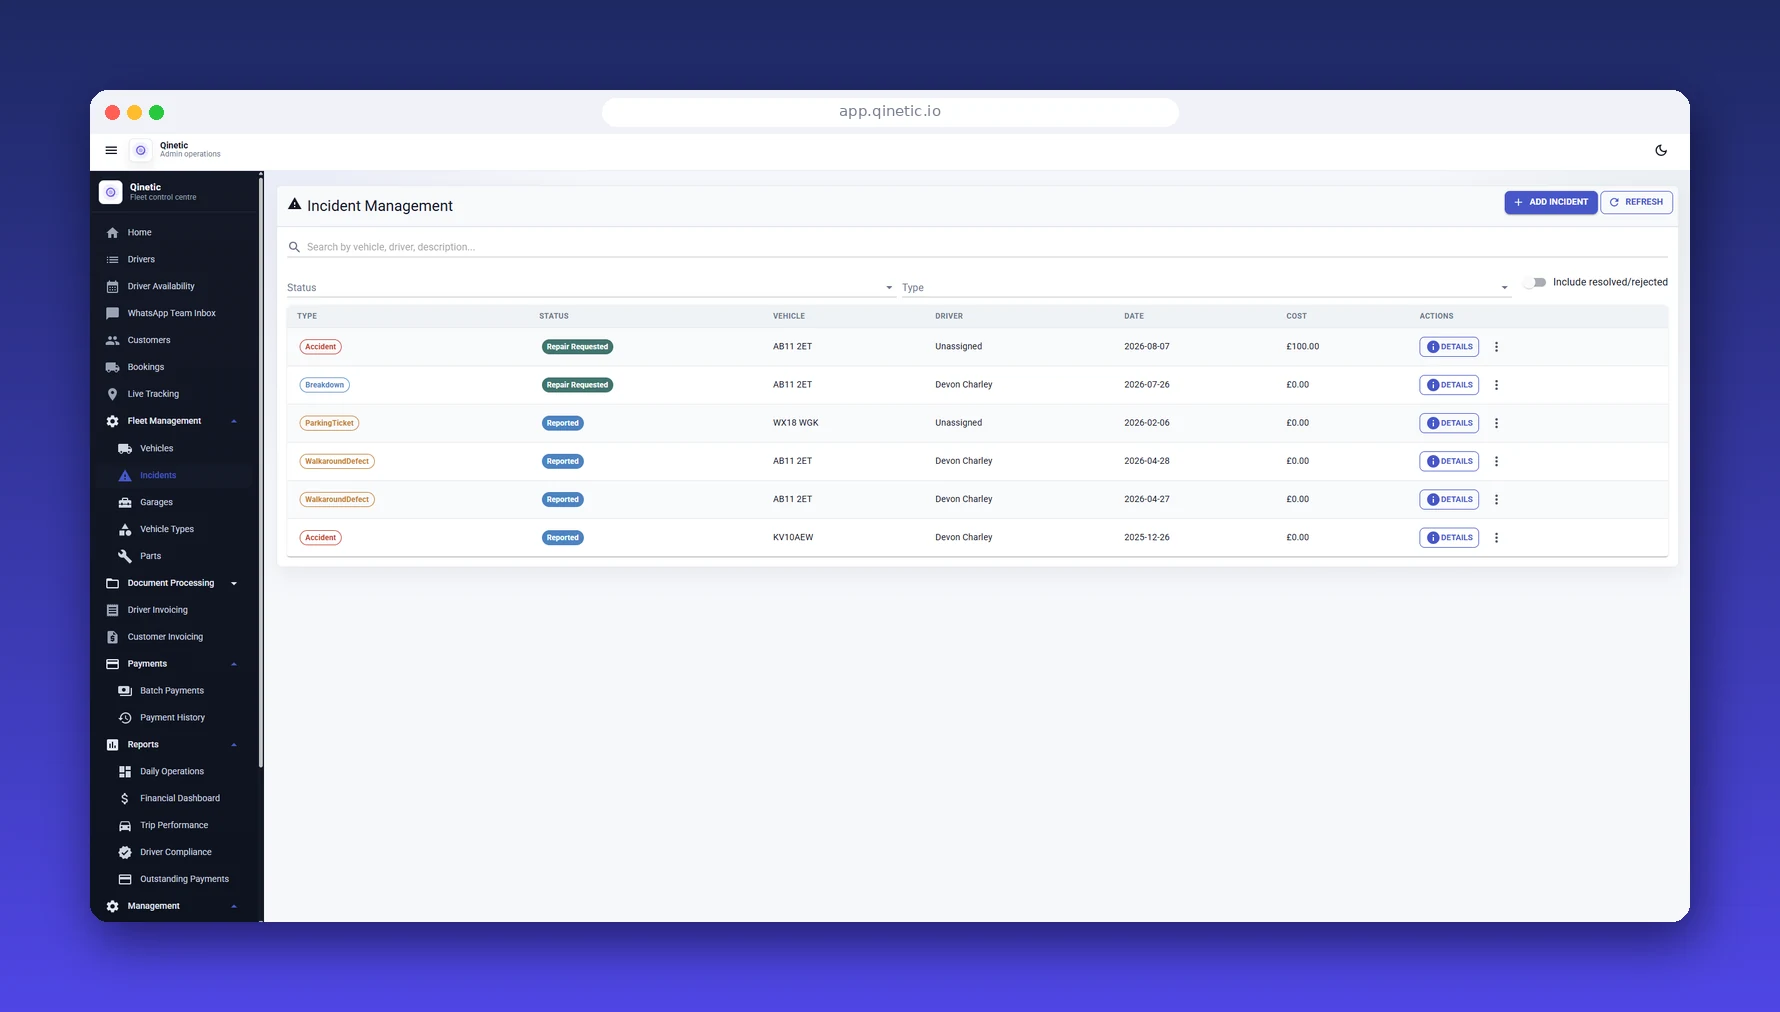Image resolution: width=1780 pixels, height=1012 pixels.
Task: Click the KV10AEW vehicle cell
Action: (x=793, y=538)
